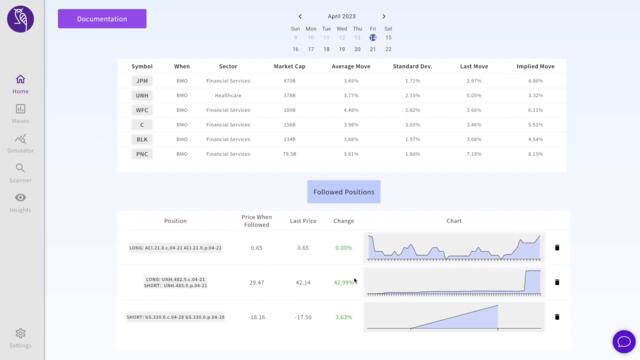Select the highlighted Friday date in calendar

point(373,38)
